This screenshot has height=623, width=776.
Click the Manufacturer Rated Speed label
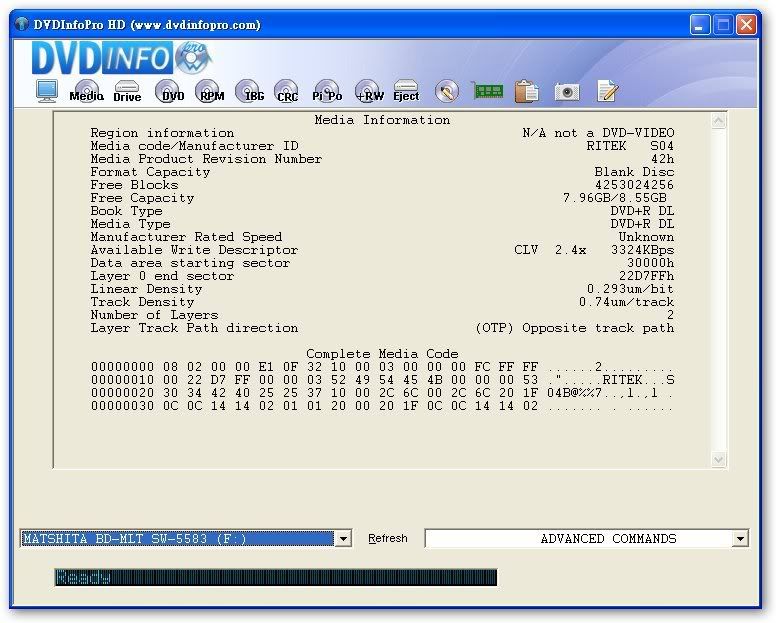click(x=186, y=237)
